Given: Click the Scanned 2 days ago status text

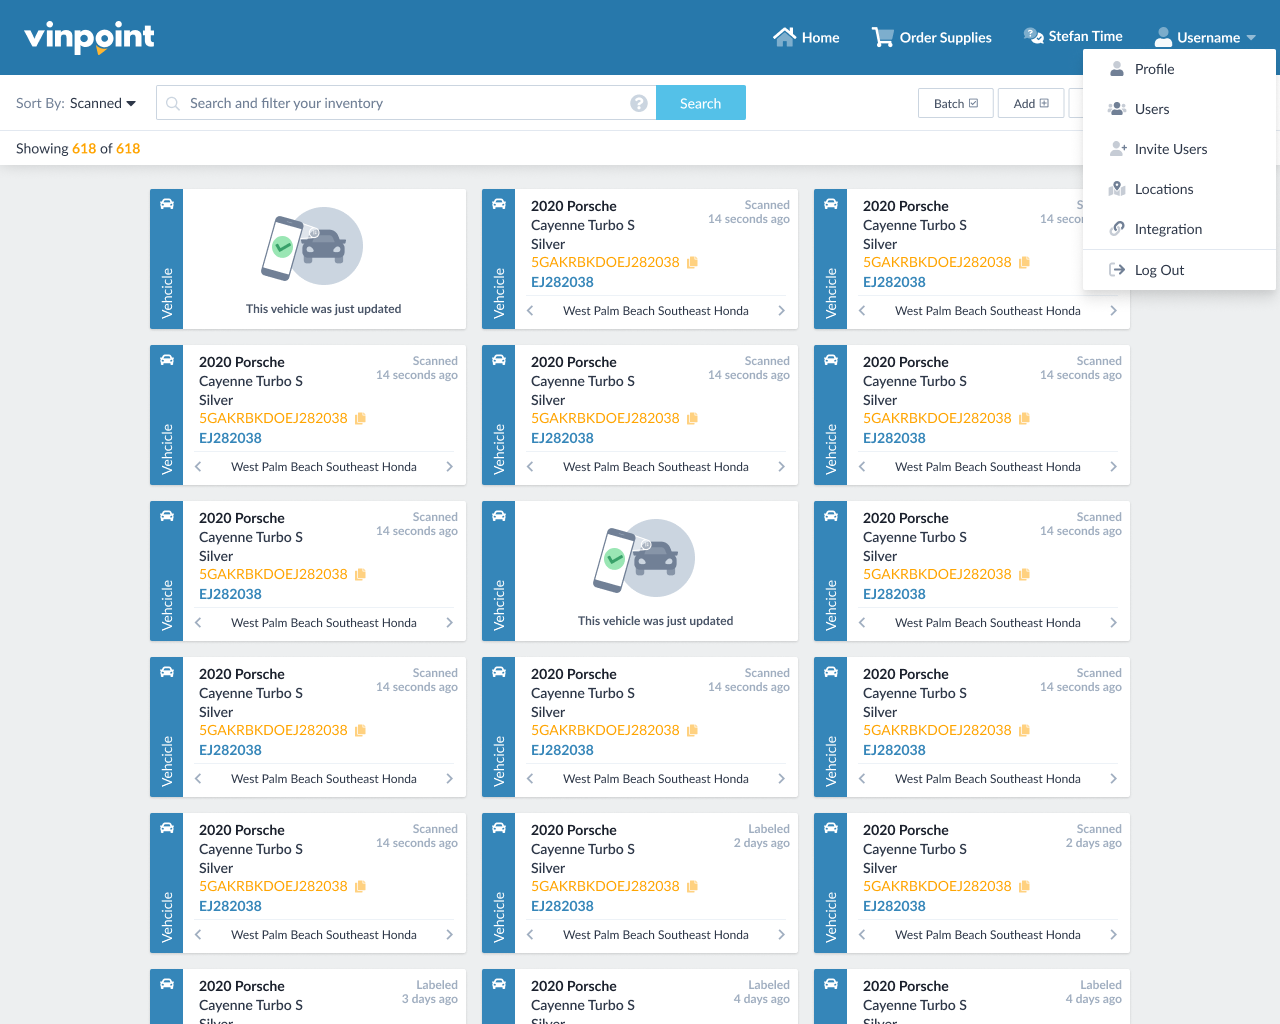Looking at the screenshot, I should click(x=1093, y=836).
